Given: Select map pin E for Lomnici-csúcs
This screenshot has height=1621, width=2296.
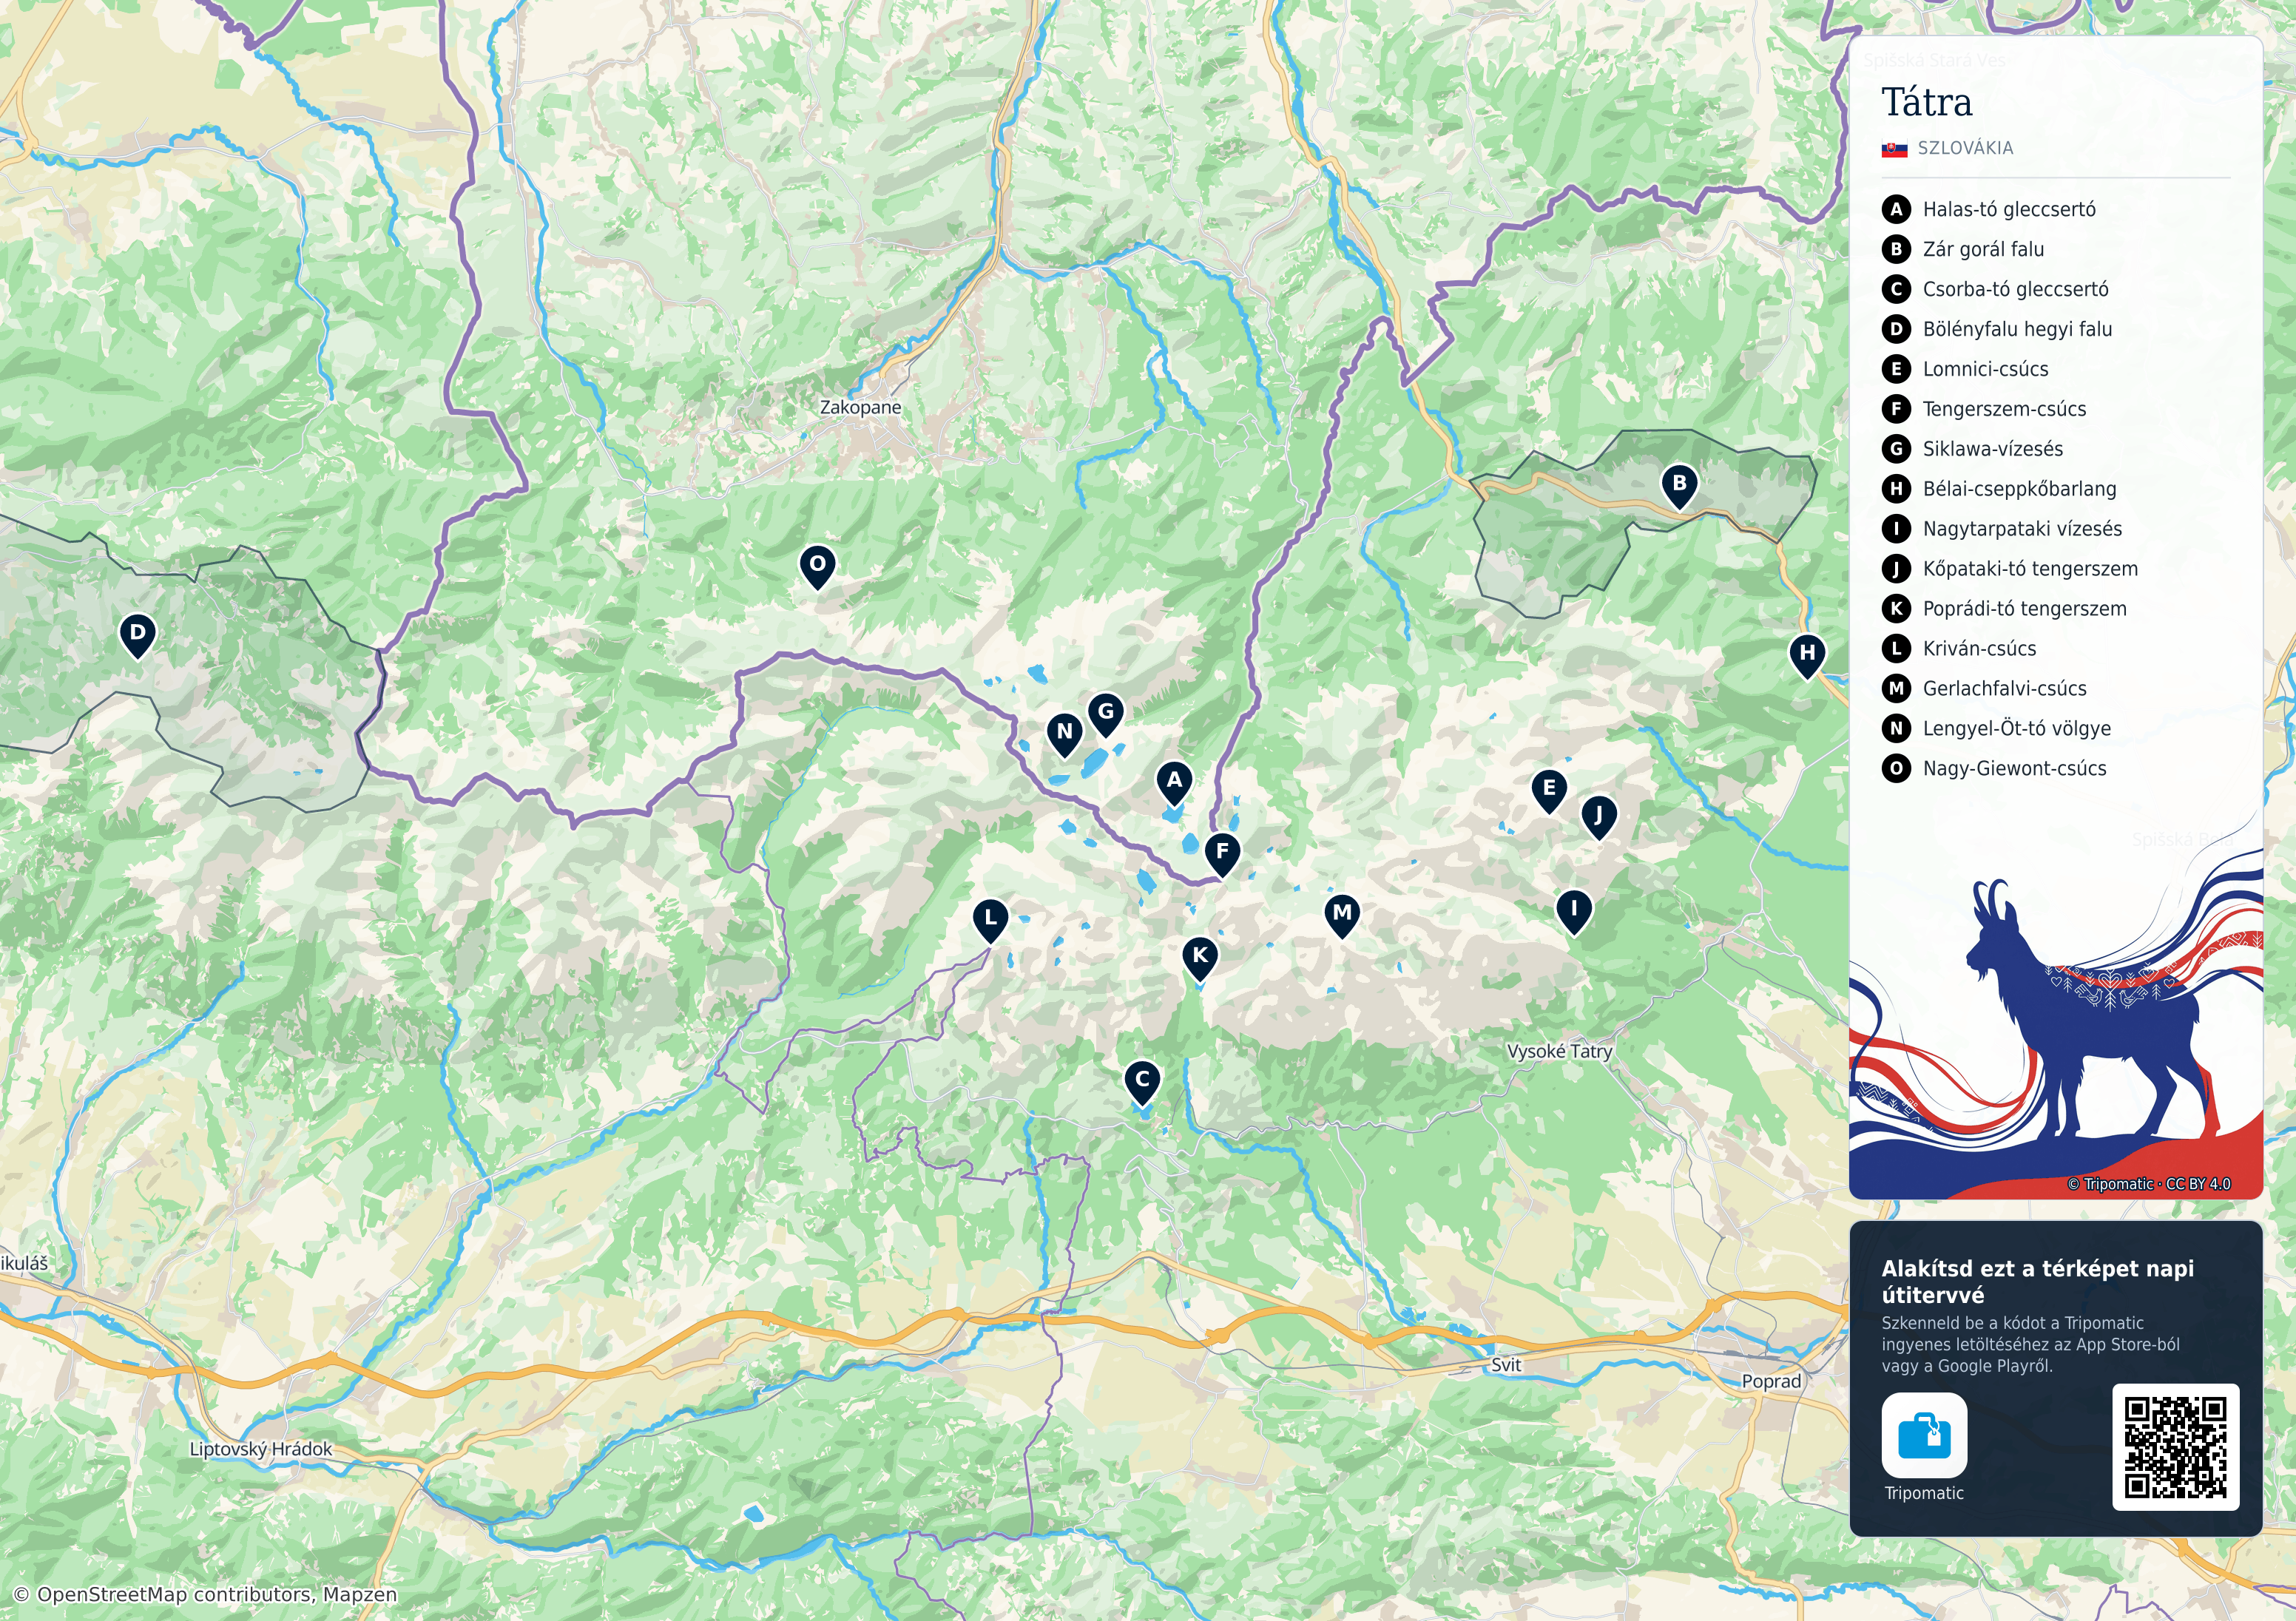Looking at the screenshot, I should 1548,791.
